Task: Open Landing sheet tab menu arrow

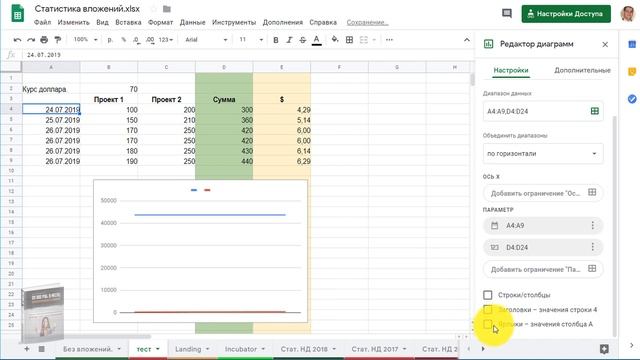Action: tap(207, 349)
